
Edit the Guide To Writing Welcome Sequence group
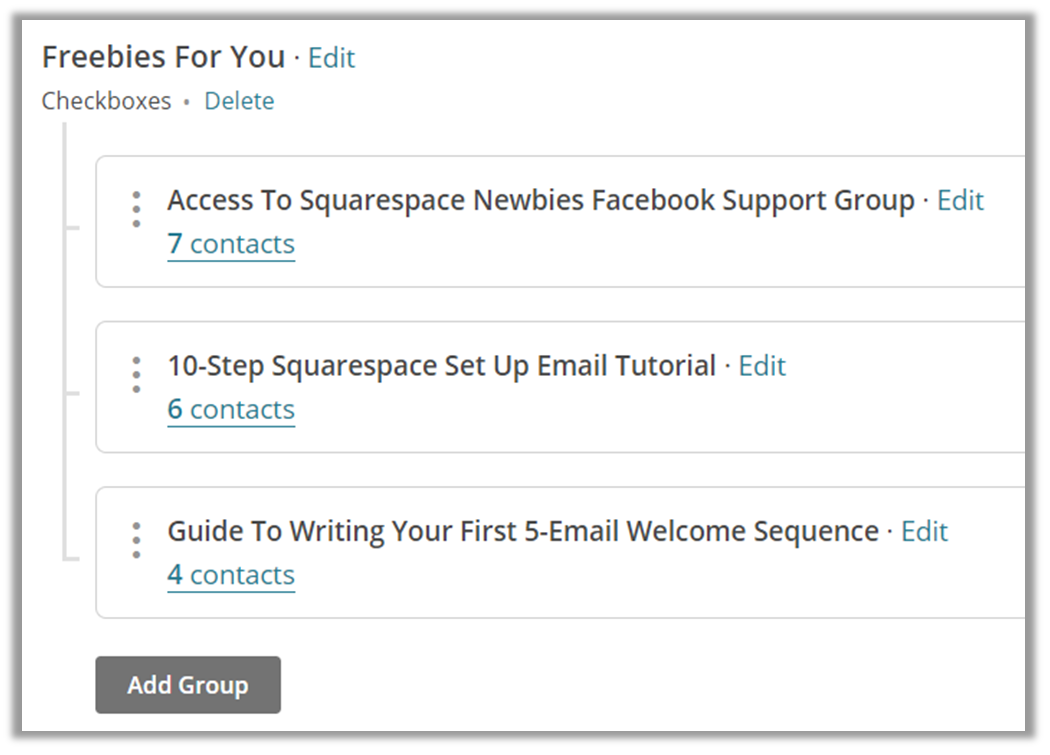924,531
